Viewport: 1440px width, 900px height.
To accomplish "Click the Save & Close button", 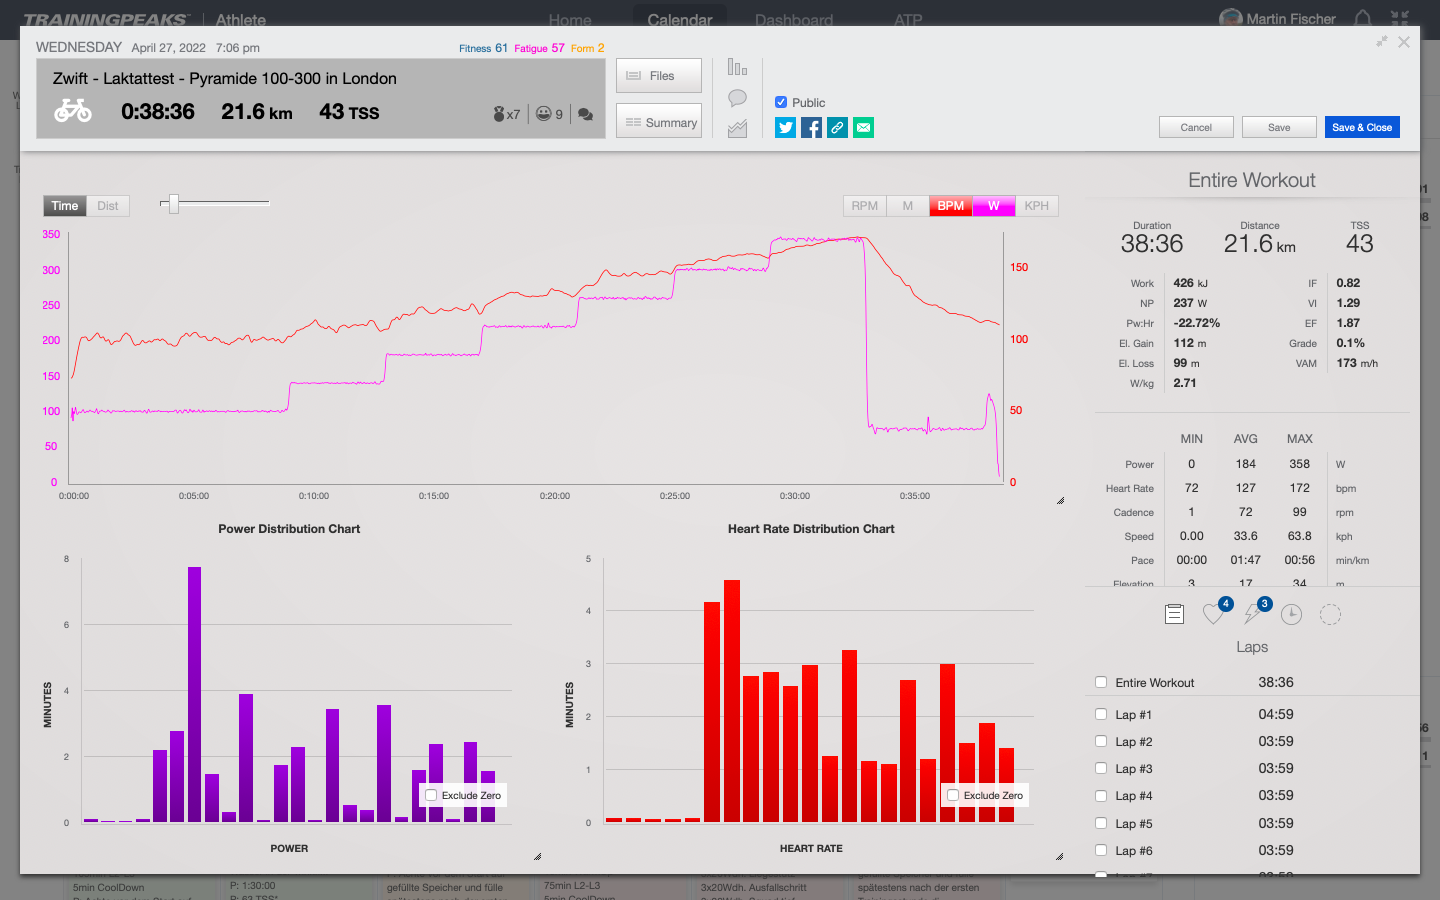I will tap(1361, 127).
